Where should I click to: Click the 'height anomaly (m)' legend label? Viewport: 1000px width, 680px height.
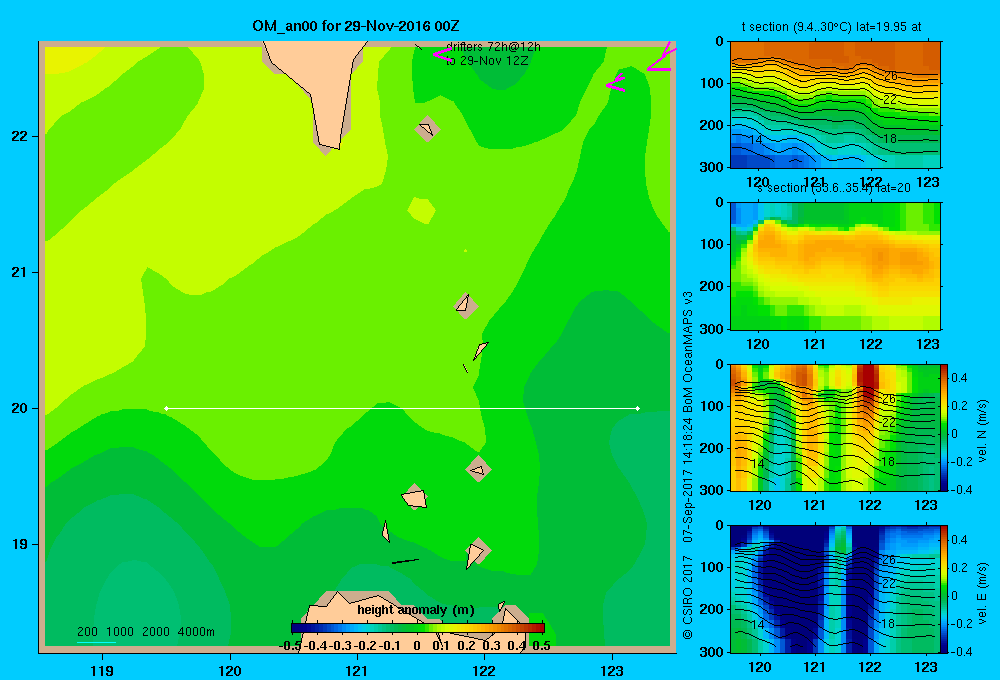[x=416, y=610]
